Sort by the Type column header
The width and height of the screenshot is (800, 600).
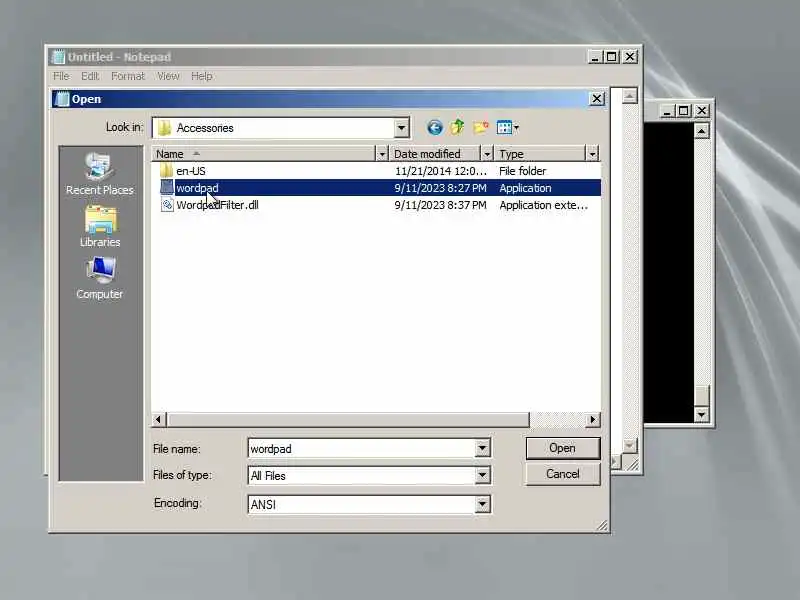click(x=540, y=154)
